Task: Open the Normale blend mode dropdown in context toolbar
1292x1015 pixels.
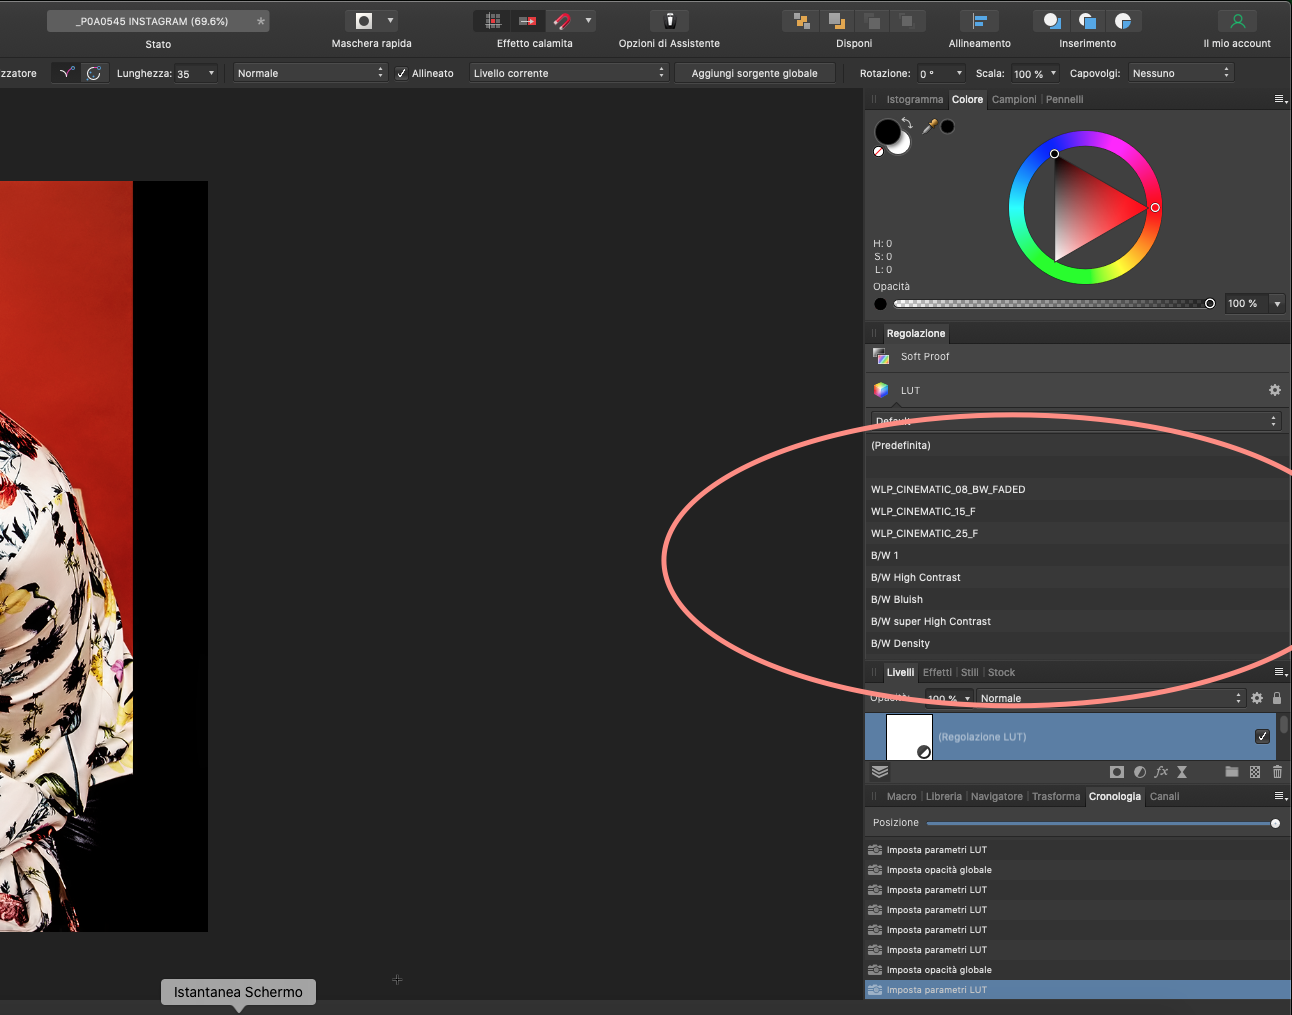Action: [310, 73]
